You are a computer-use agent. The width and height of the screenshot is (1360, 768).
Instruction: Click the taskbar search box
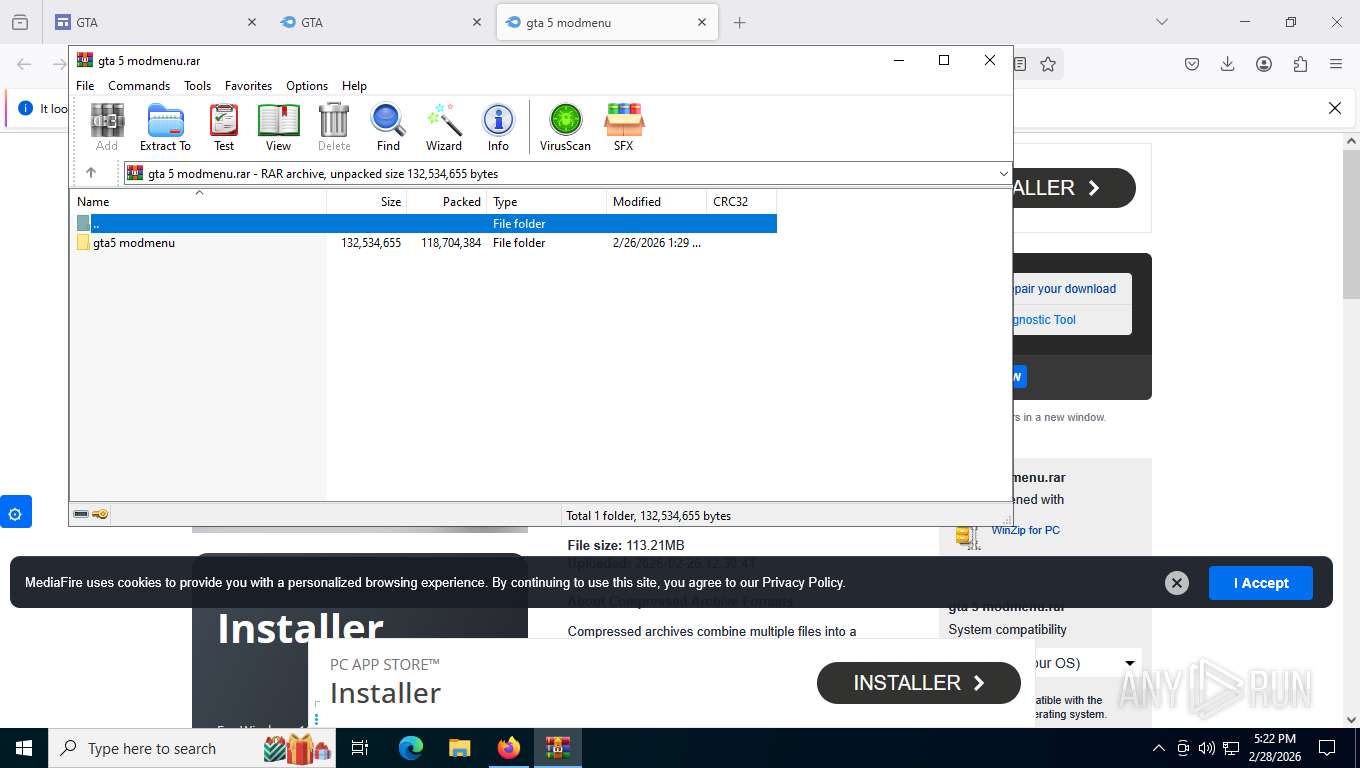point(193,748)
